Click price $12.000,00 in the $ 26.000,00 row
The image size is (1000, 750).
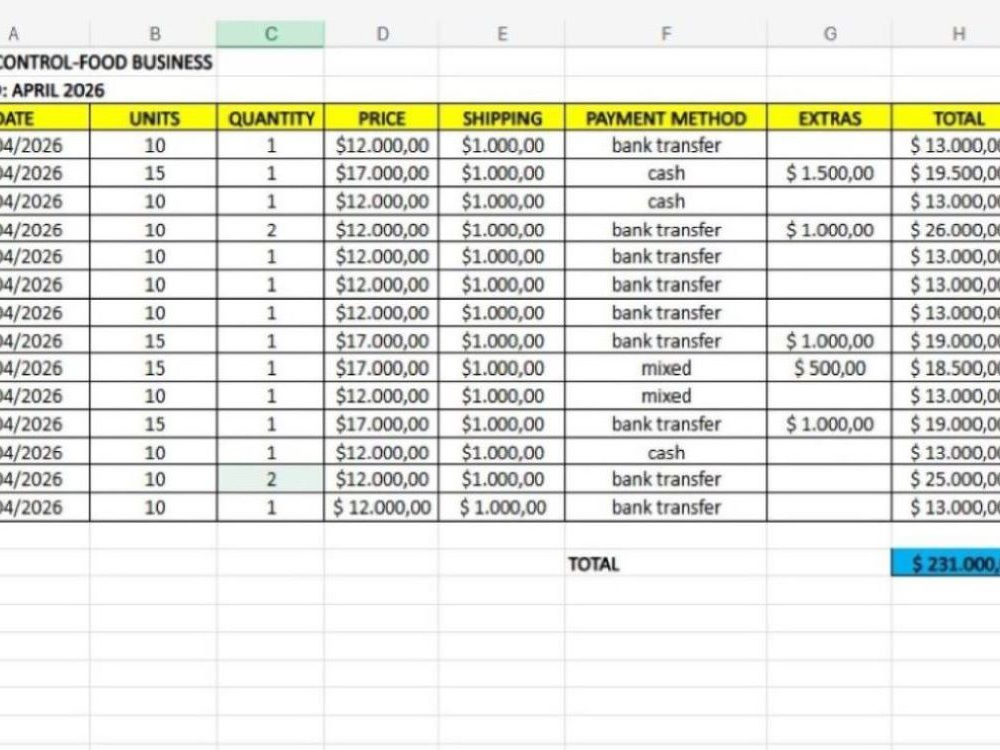tap(381, 229)
